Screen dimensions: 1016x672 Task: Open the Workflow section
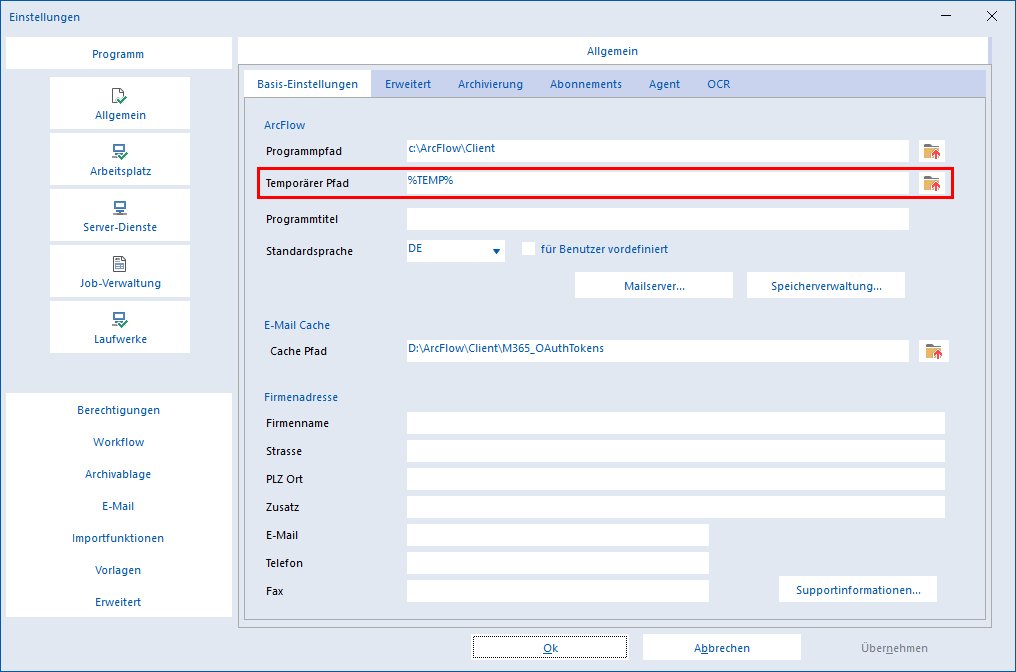[119, 442]
